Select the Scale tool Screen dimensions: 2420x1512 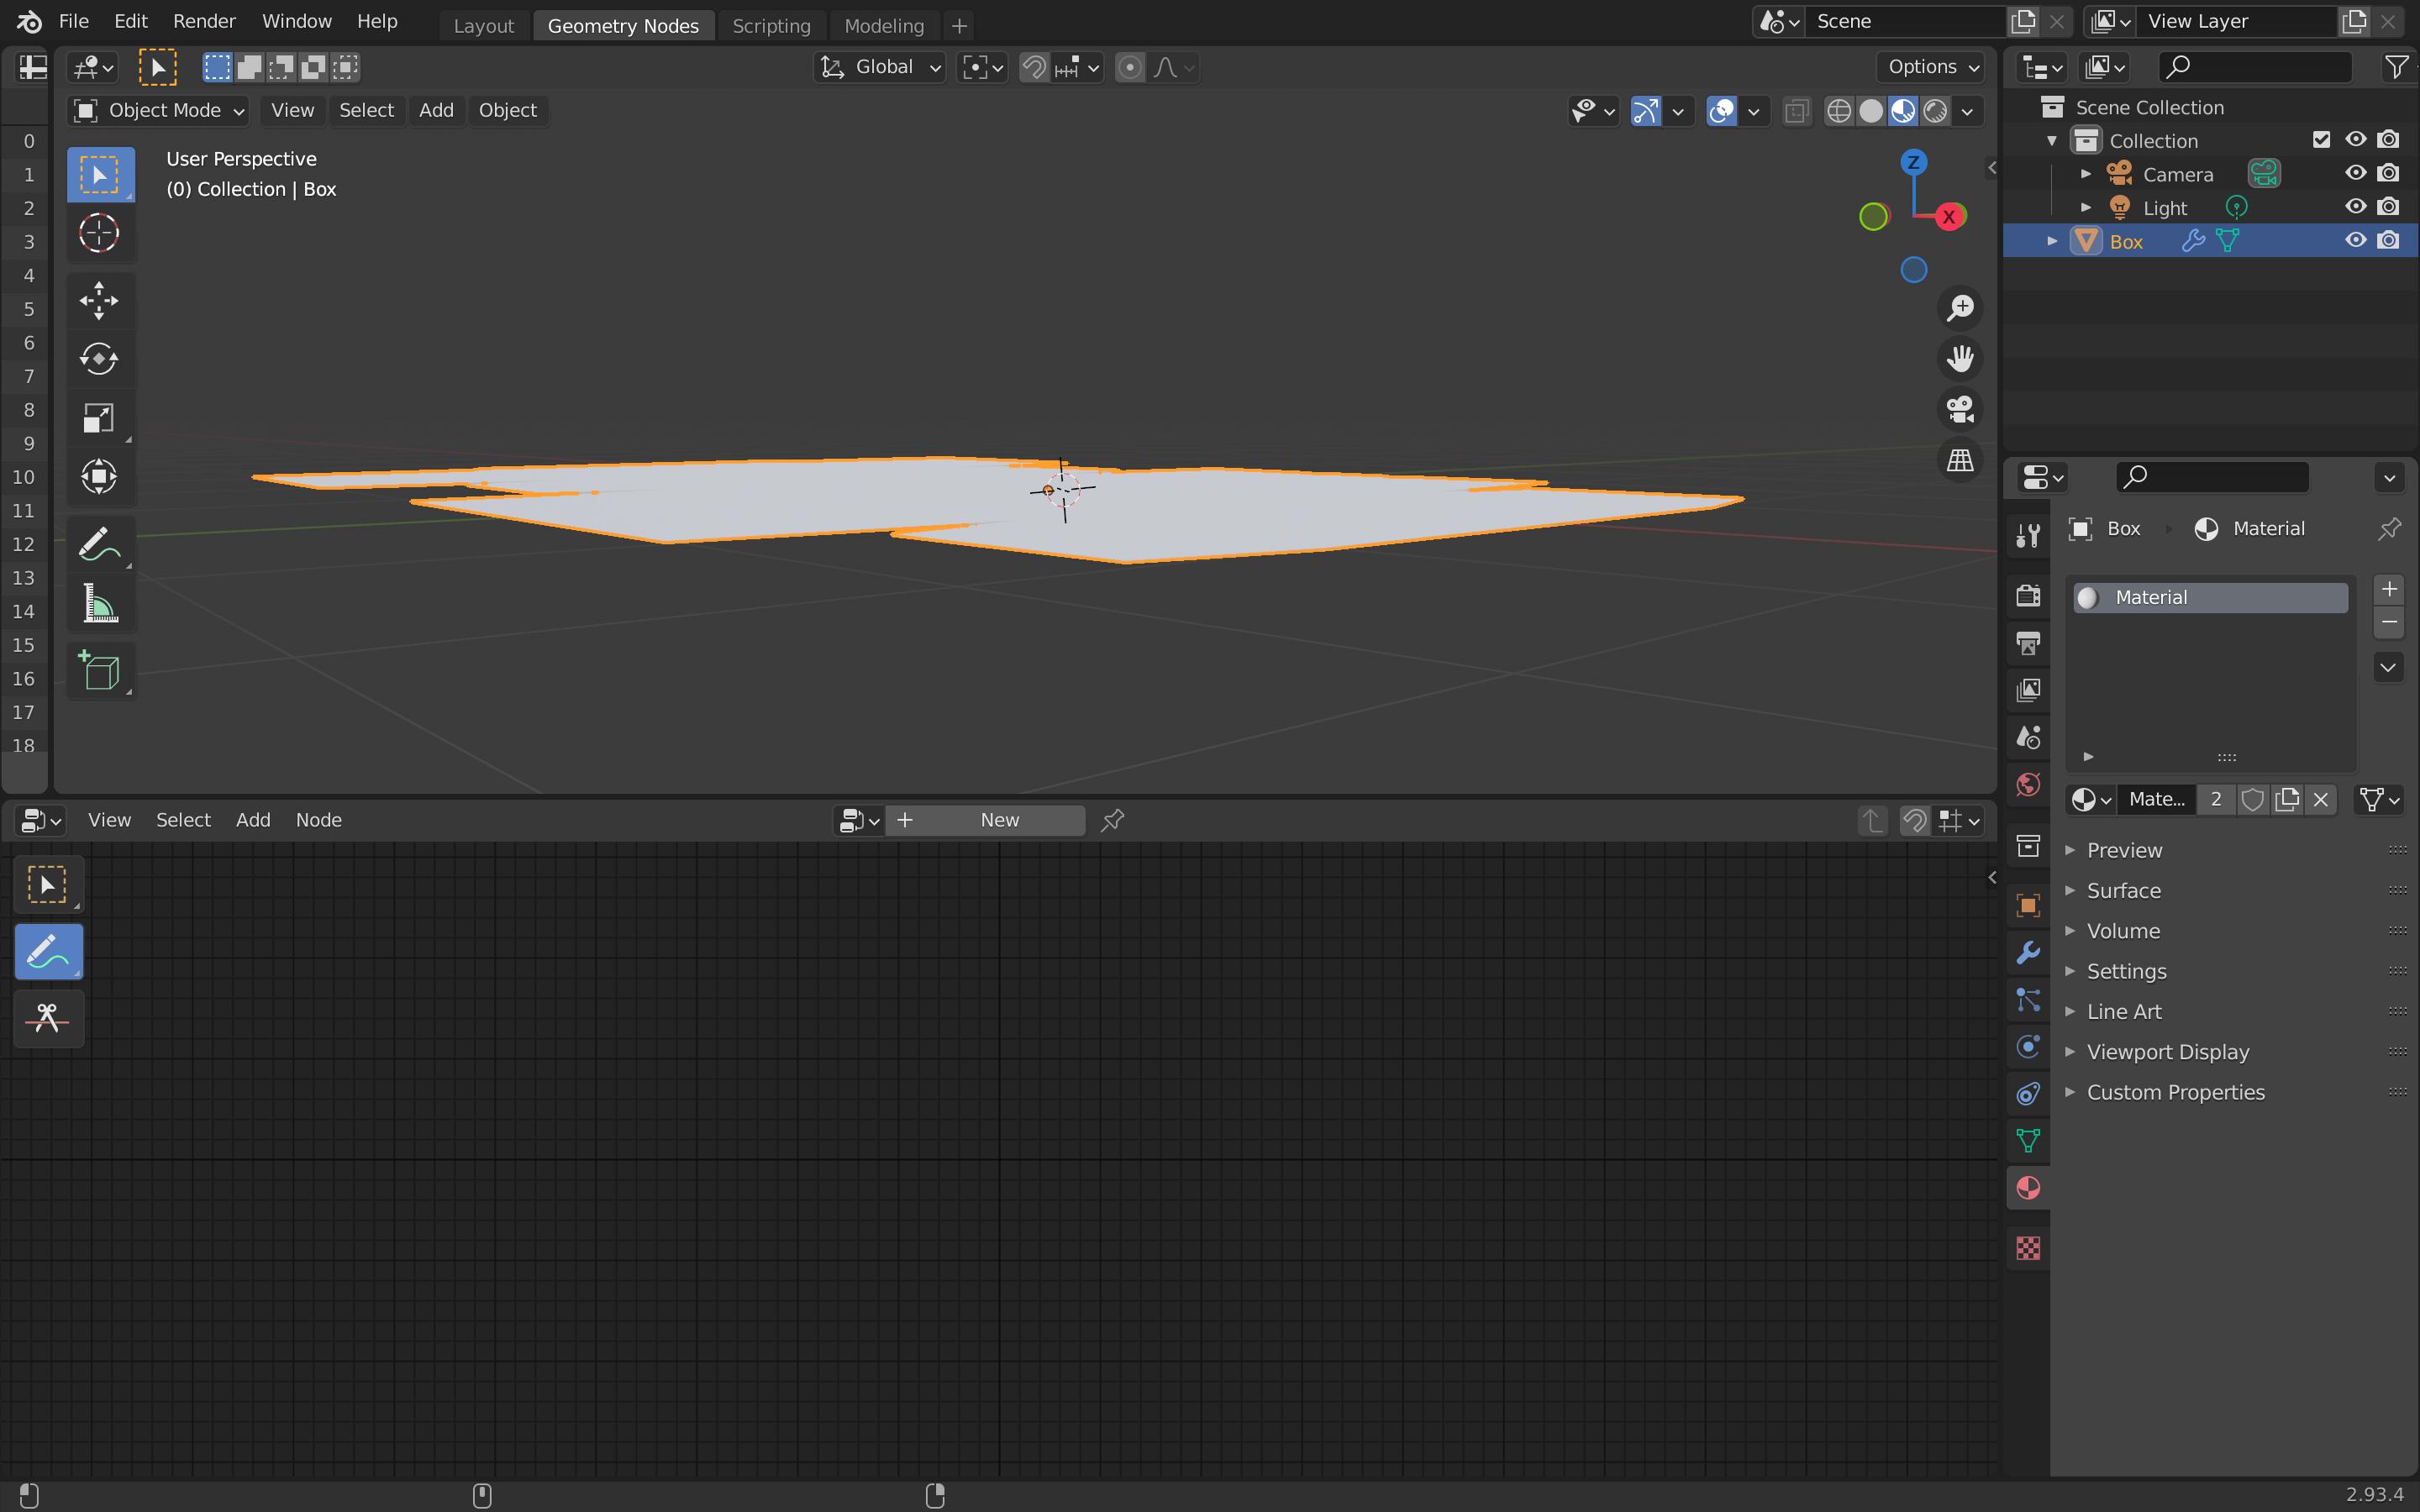click(x=99, y=417)
